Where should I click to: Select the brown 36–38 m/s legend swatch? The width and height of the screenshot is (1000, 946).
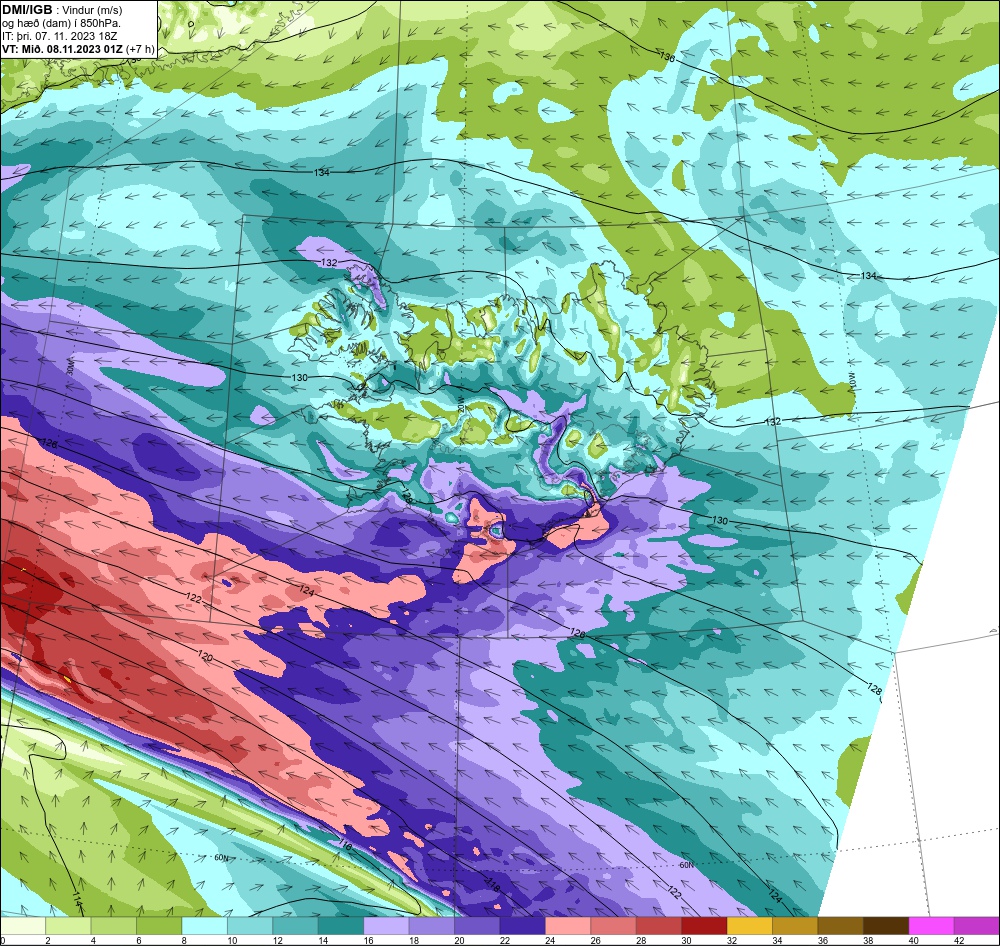pyautogui.click(x=840, y=926)
